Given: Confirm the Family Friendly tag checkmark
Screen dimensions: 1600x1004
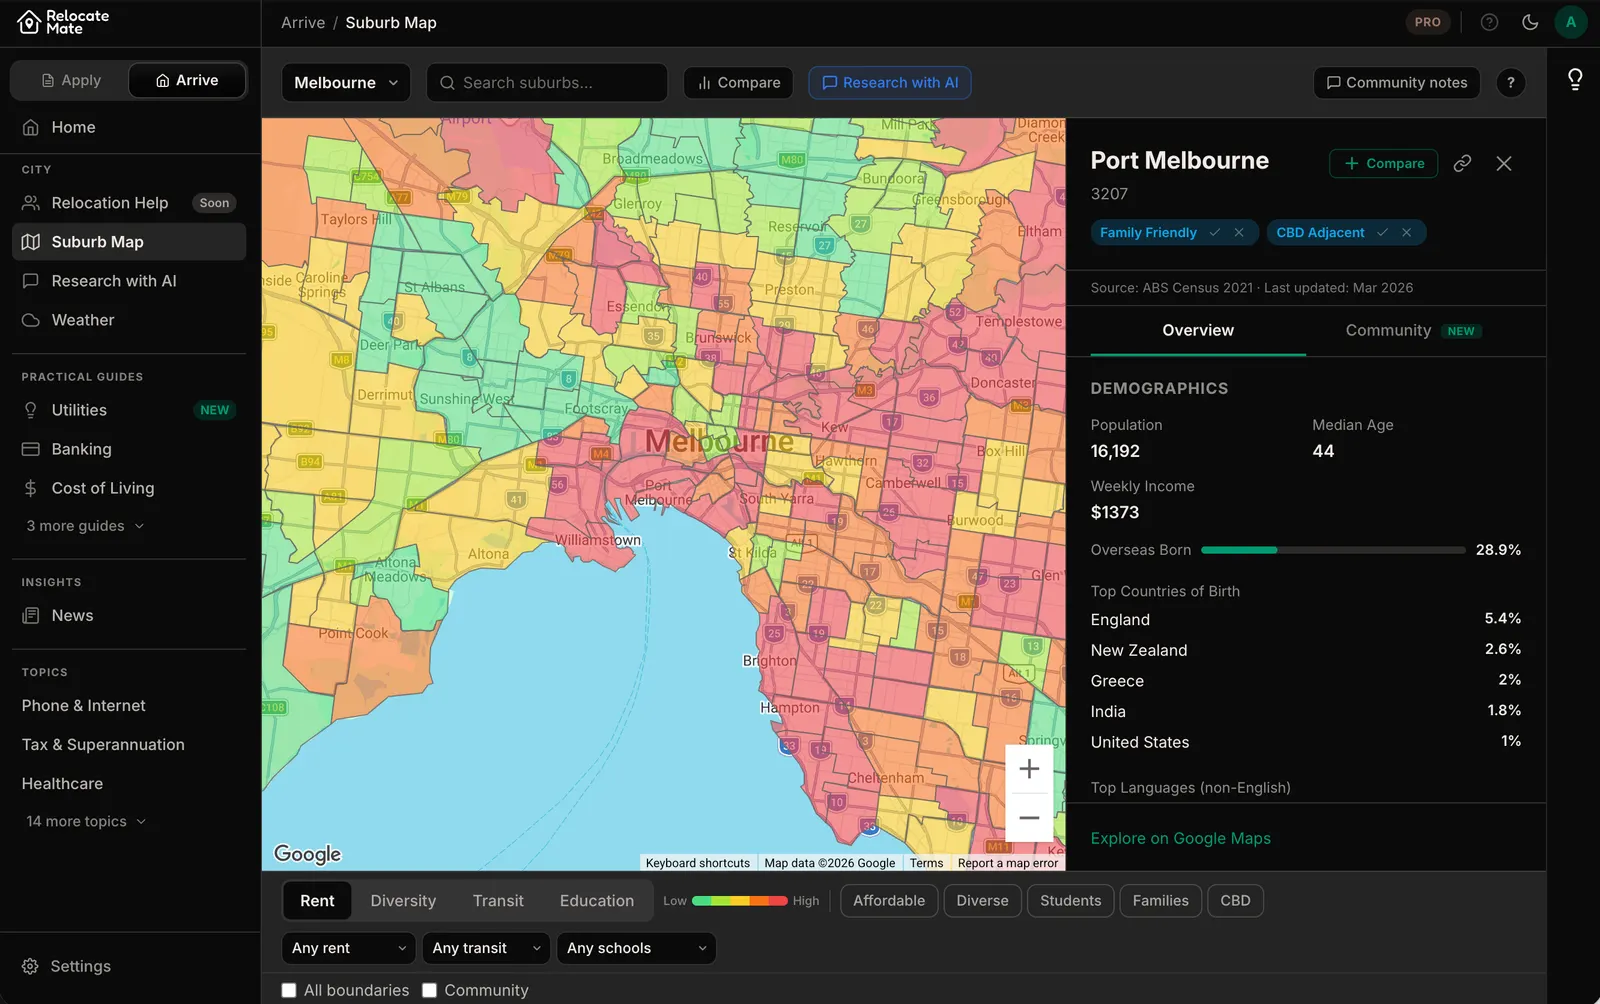Looking at the screenshot, I should (1214, 232).
